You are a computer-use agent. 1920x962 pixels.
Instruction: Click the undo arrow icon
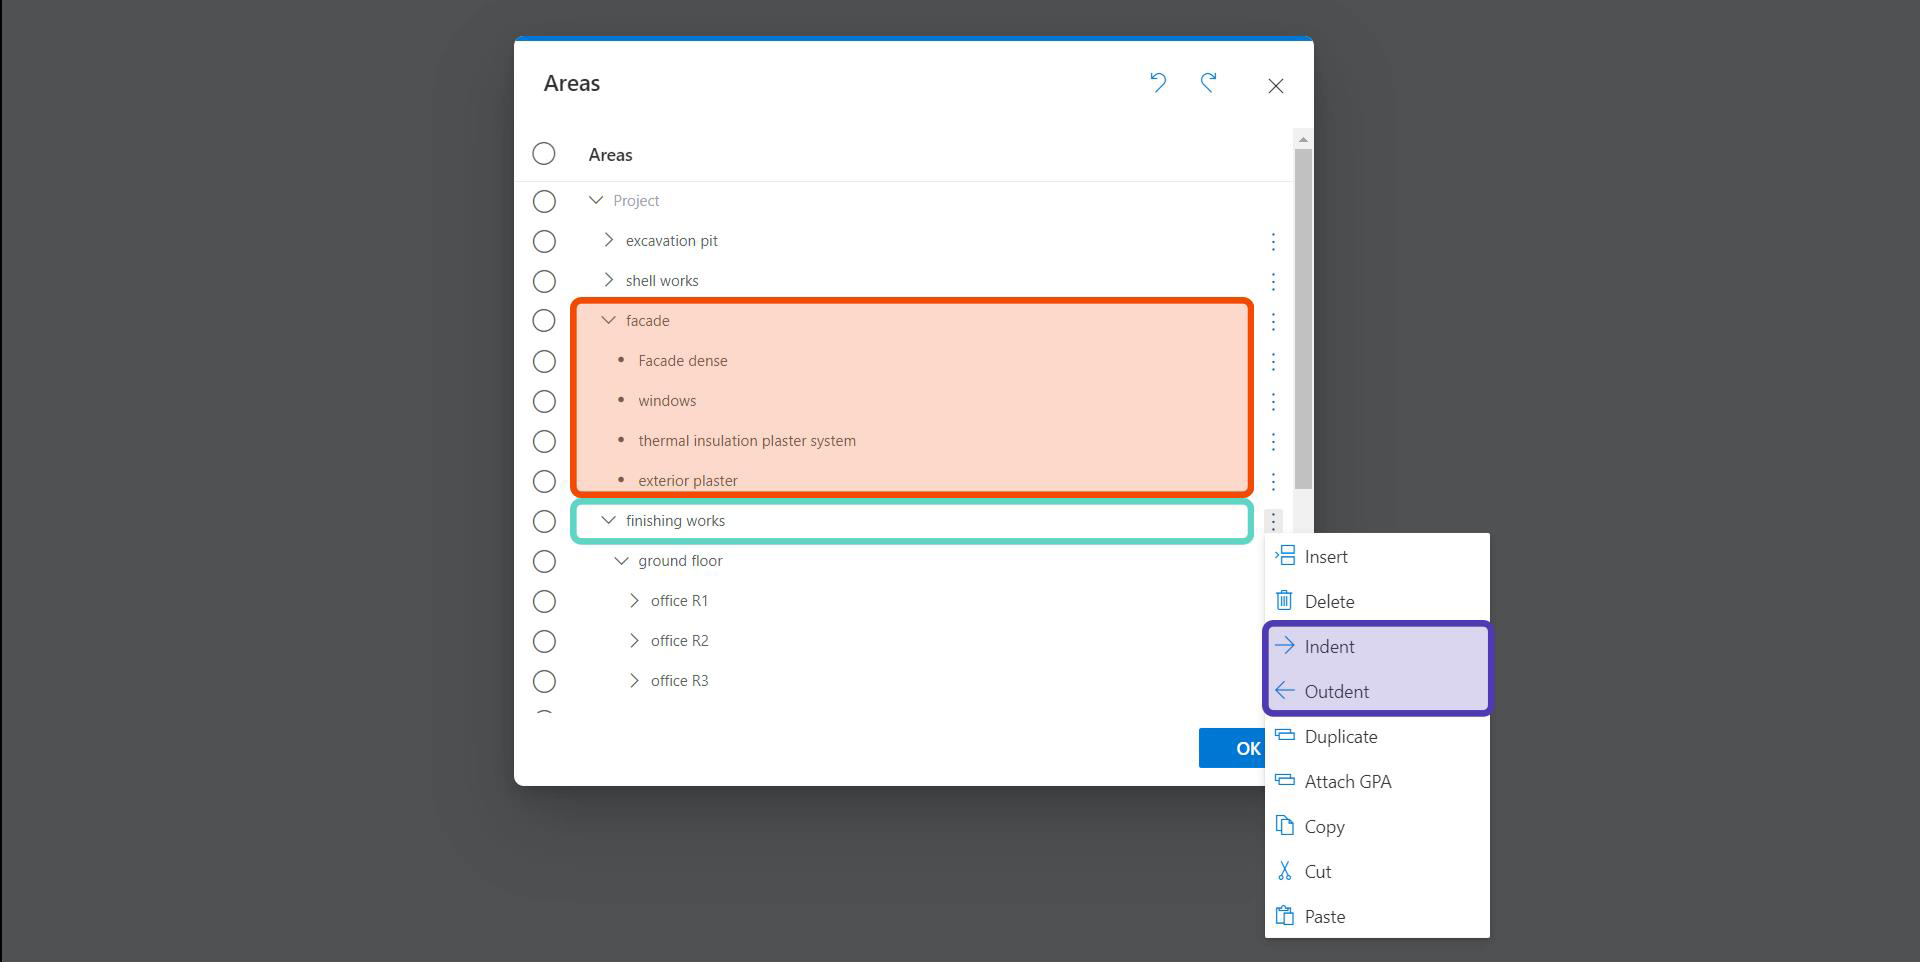pyautogui.click(x=1158, y=83)
